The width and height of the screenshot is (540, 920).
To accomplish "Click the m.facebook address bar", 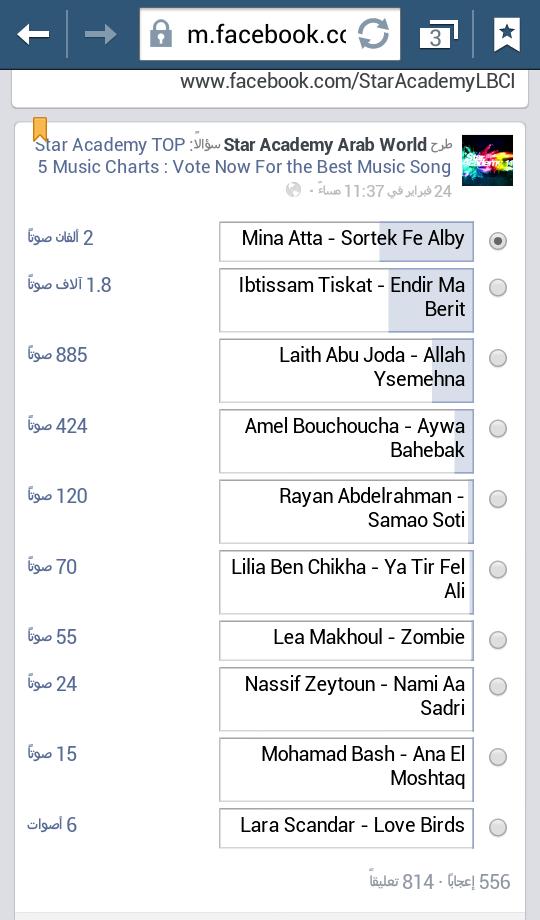I will point(265,34).
